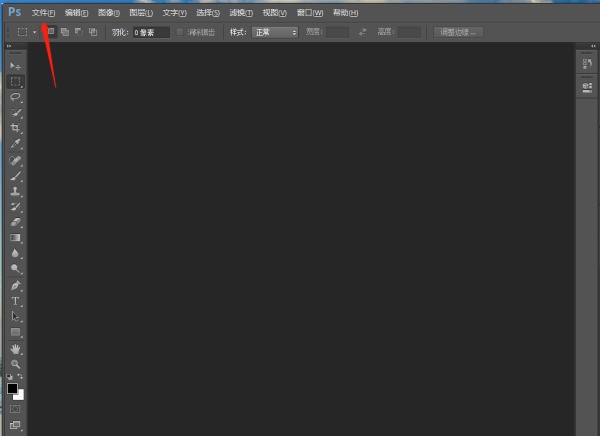Open the tool preset picker arrow
The width and height of the screenshot is (600, 436).
pos(35,32)
